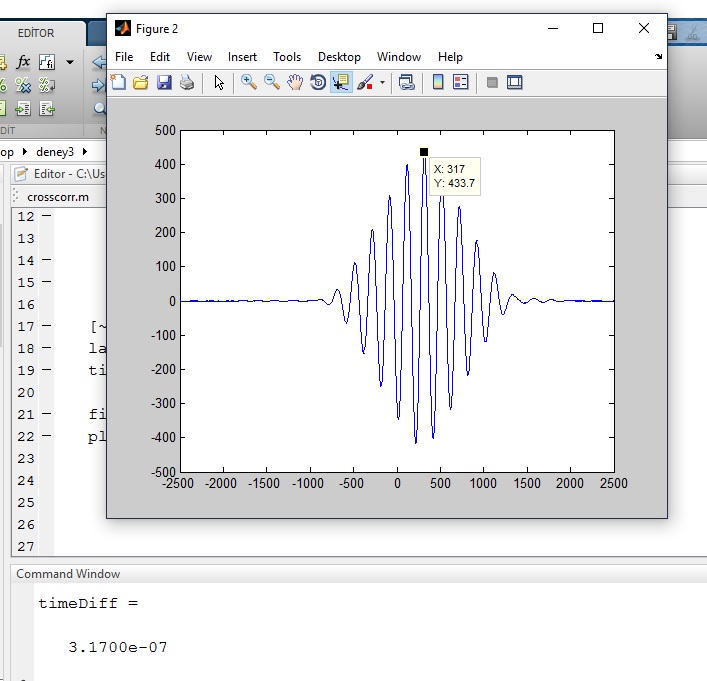Select the Rotate 3D tool
The image size is (707, 681).
318,83
